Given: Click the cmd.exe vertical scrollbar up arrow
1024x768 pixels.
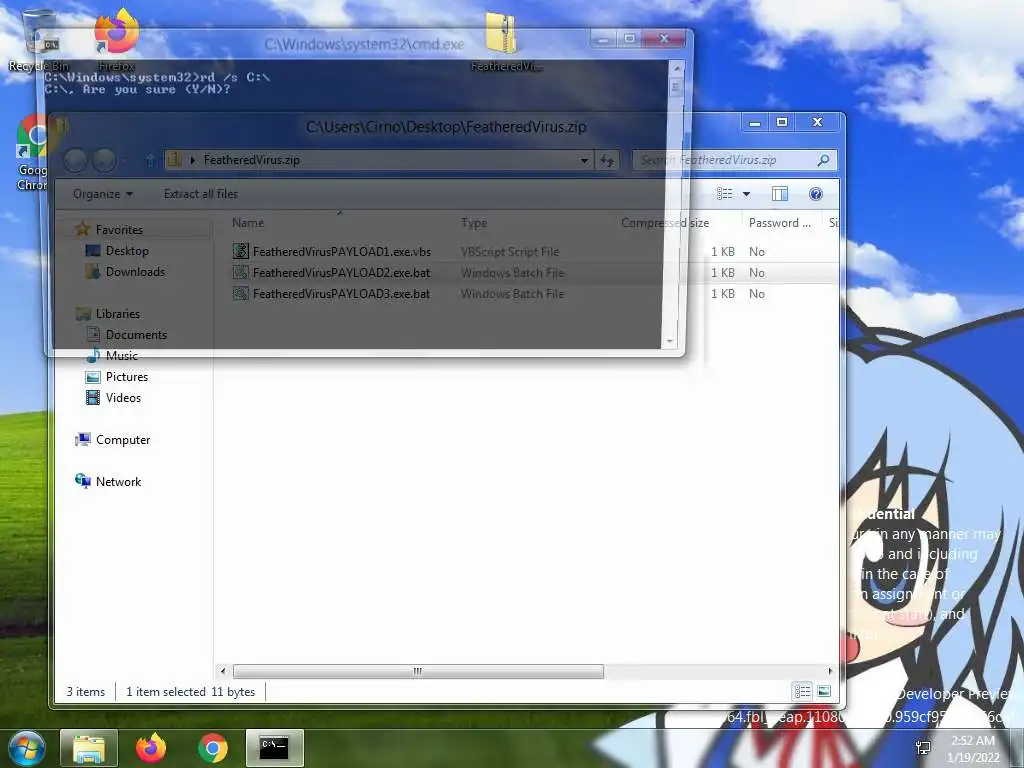Looking at the screenshot, I should (677, 68).
